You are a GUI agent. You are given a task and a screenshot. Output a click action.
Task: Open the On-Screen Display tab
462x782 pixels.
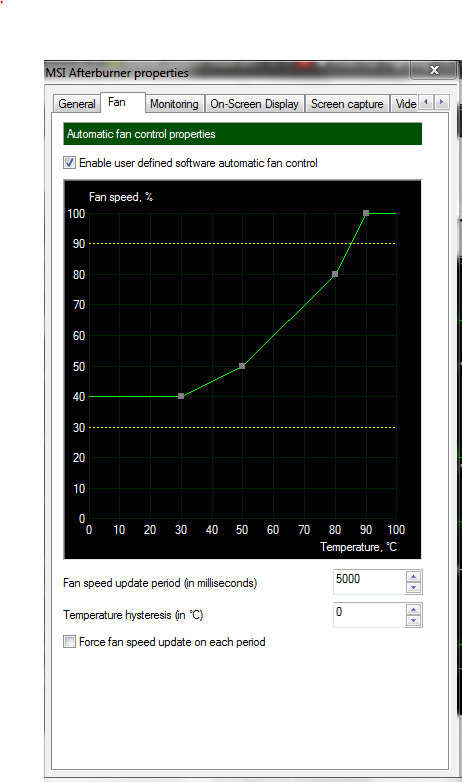pos(254,104)
